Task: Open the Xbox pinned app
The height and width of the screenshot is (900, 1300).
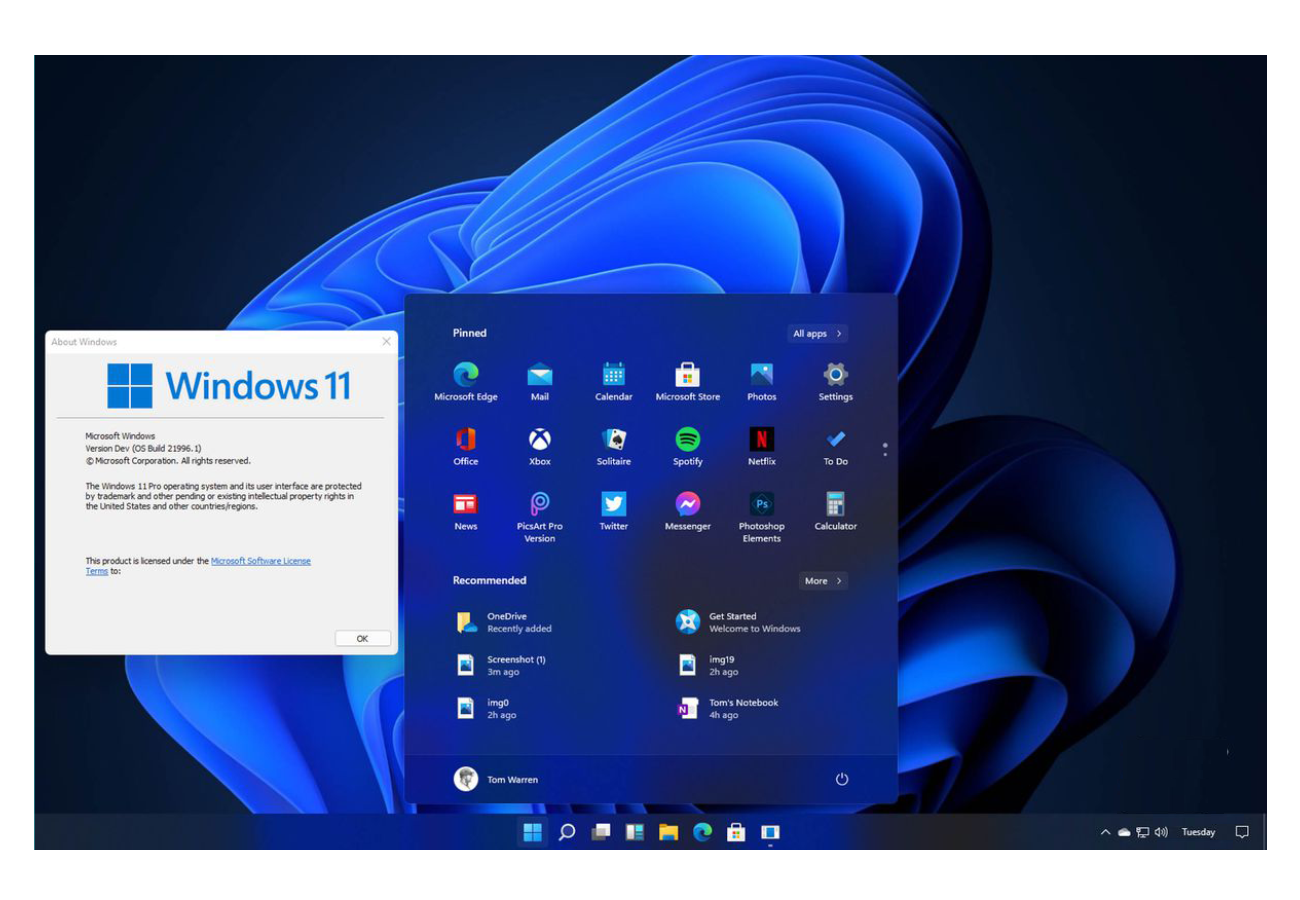Action: pyautogui.click(x=540, y=447)
